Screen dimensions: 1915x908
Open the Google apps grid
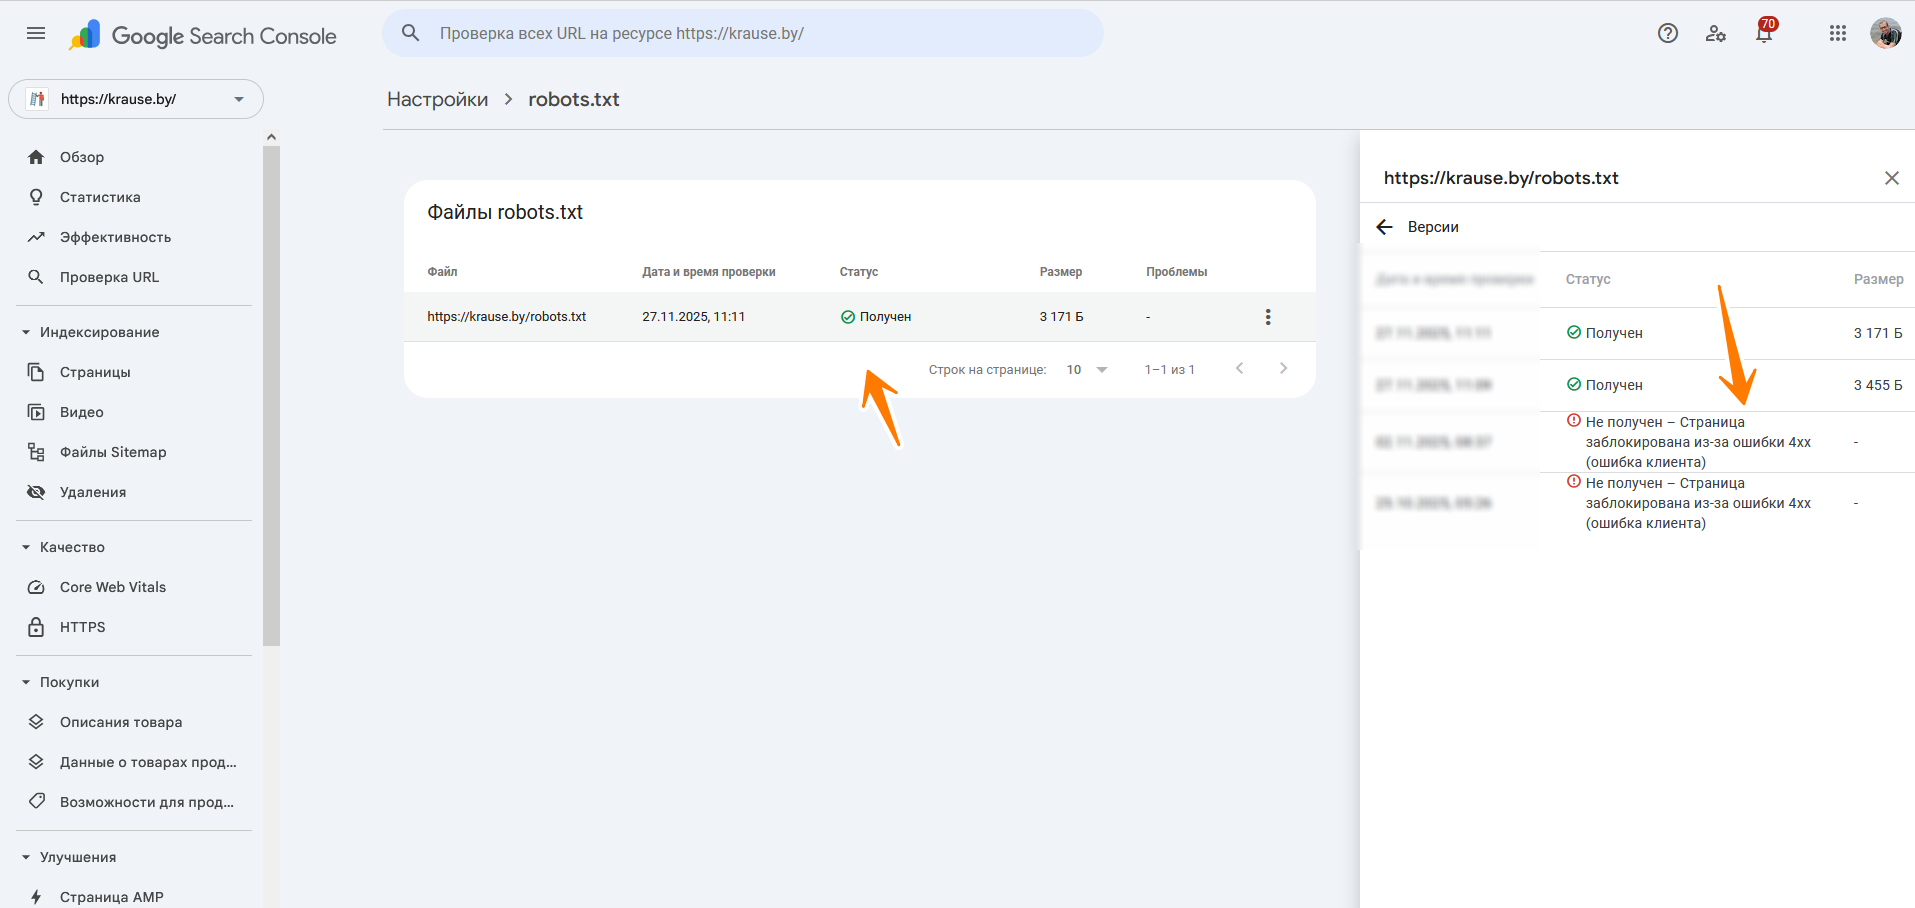(1837, 34)
